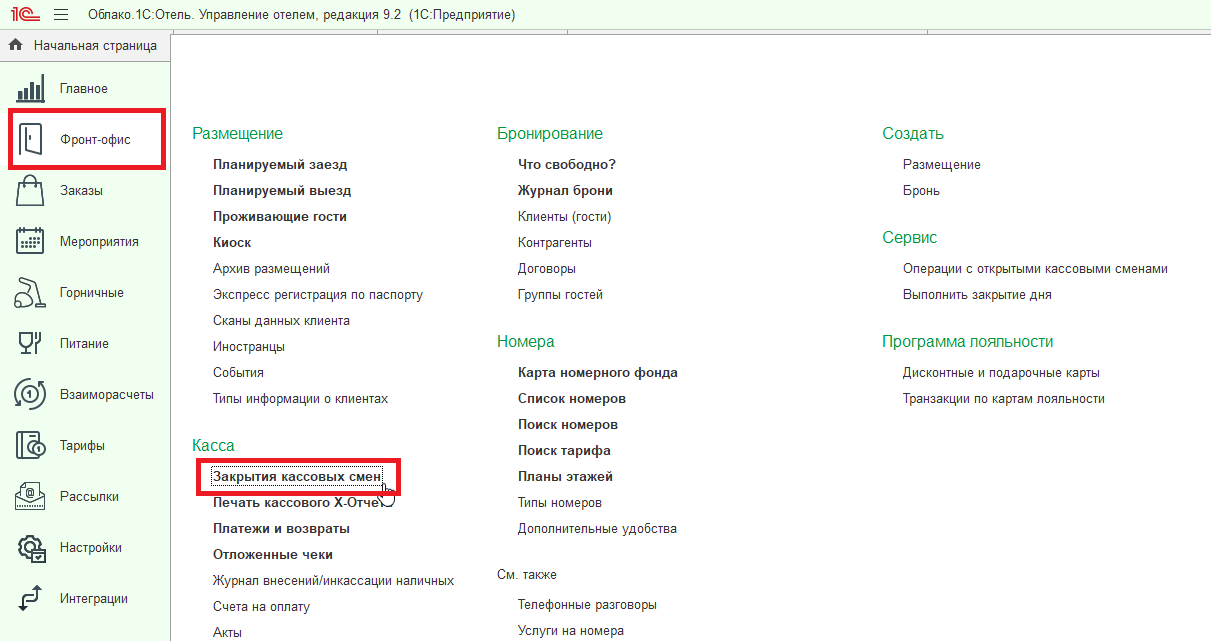Open the Тарифы documents icon
The width and height of the screenshot is (1211, 641).
tap(31, 446)
